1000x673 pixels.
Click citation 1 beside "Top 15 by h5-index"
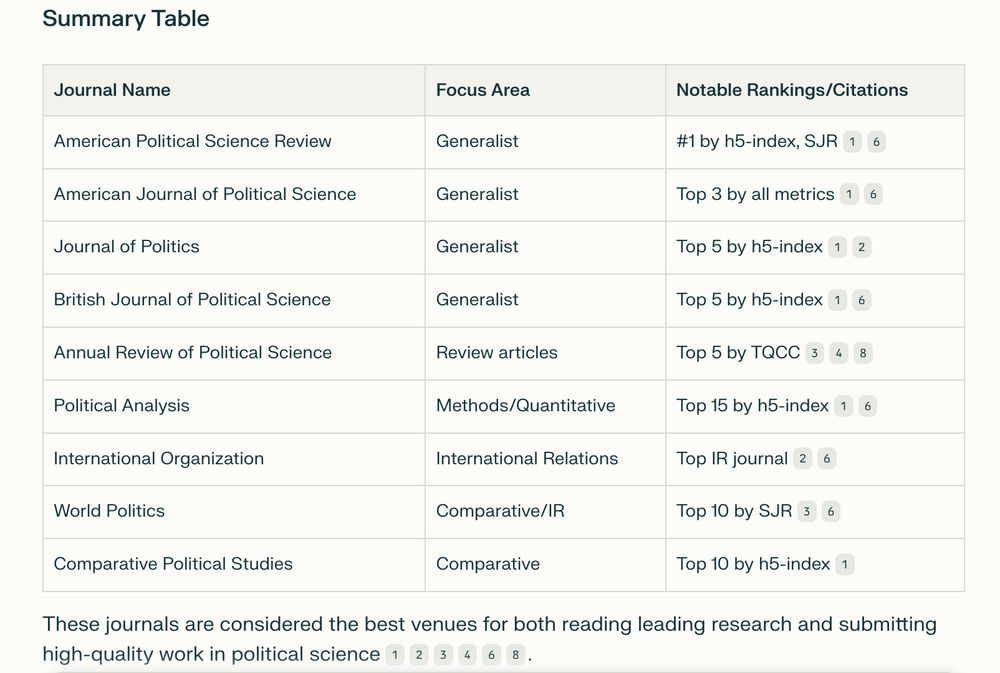844,406
